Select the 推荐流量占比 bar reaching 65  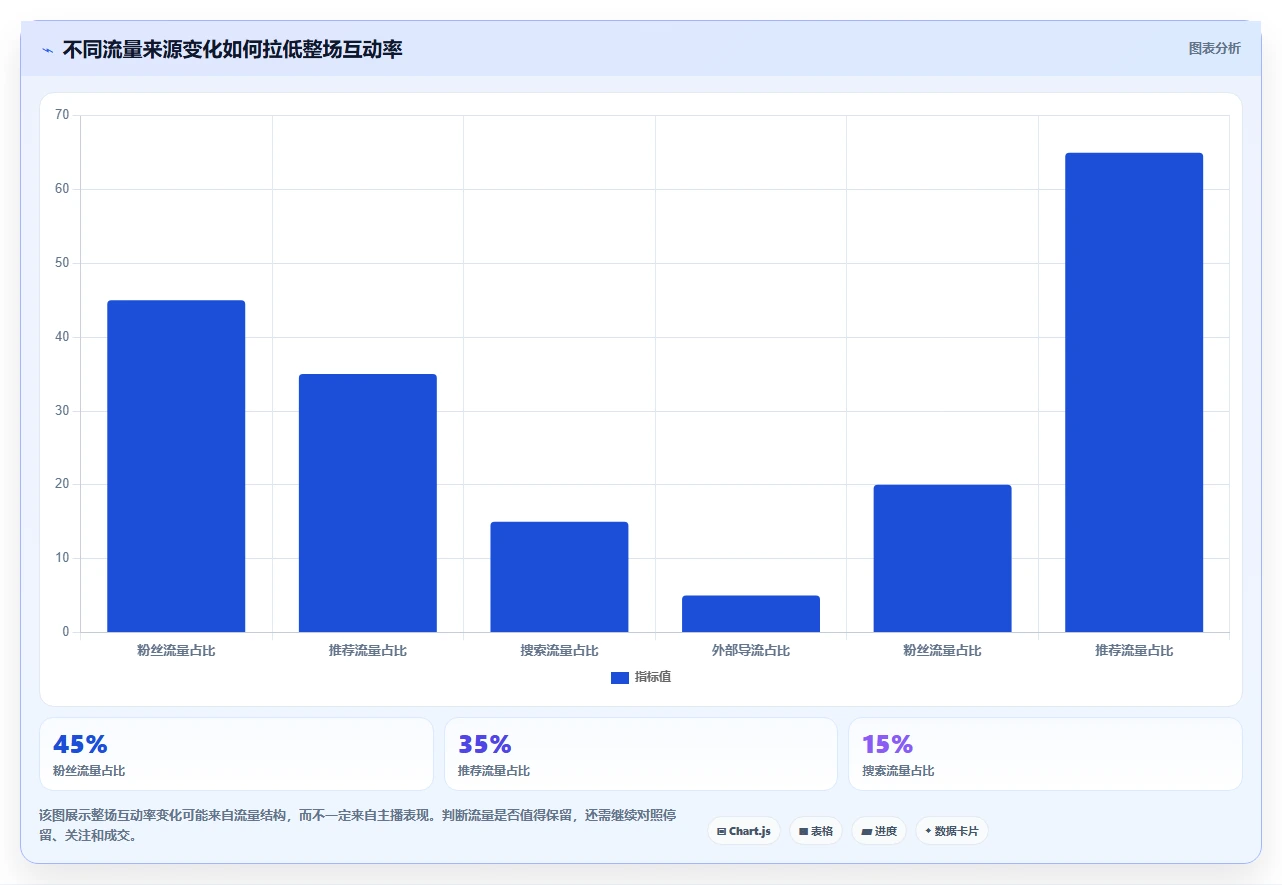click(x=1134, y=392)
